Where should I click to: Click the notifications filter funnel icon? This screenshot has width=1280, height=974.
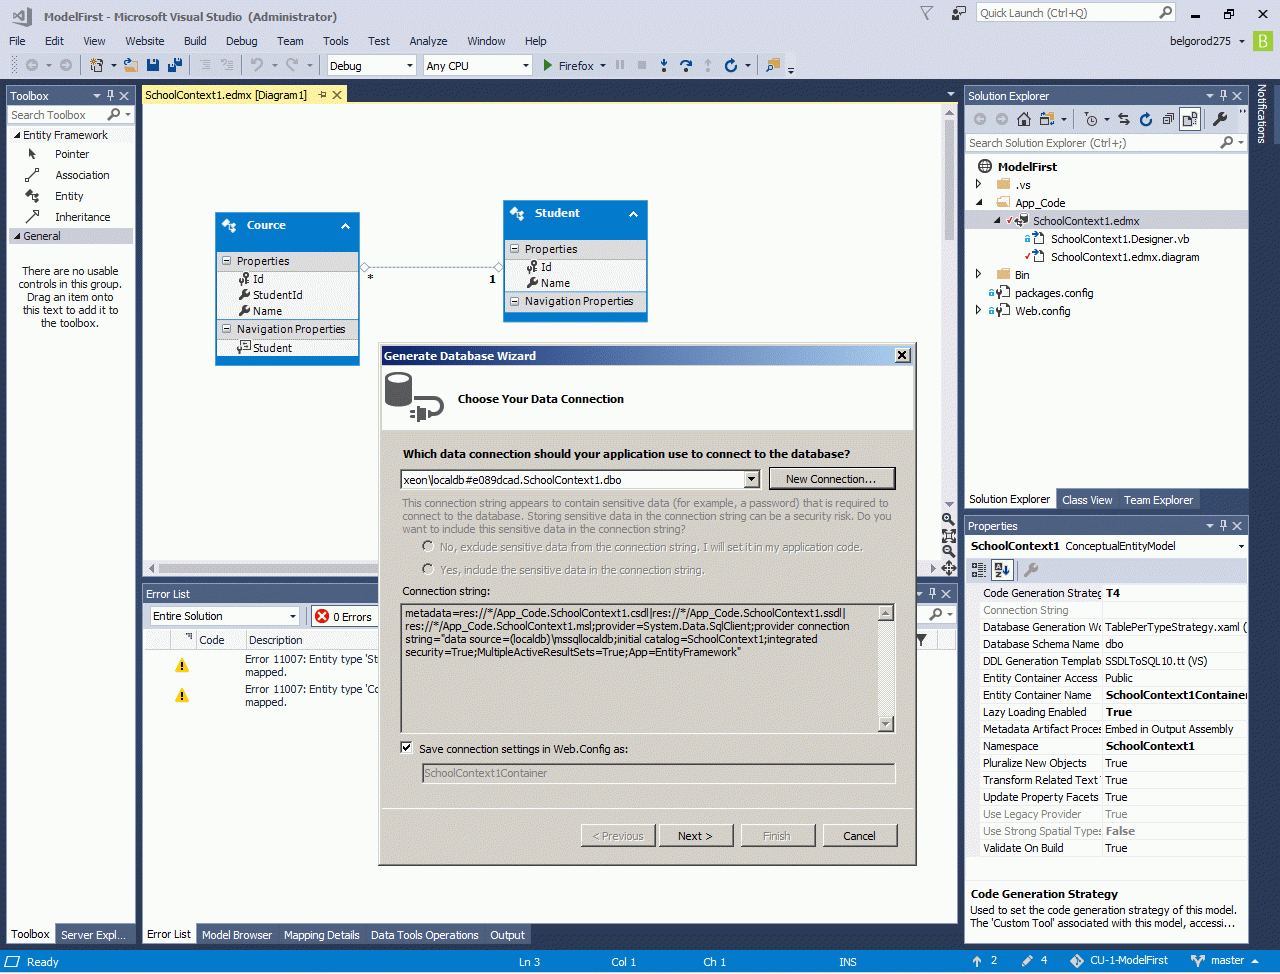coord(927,13)
